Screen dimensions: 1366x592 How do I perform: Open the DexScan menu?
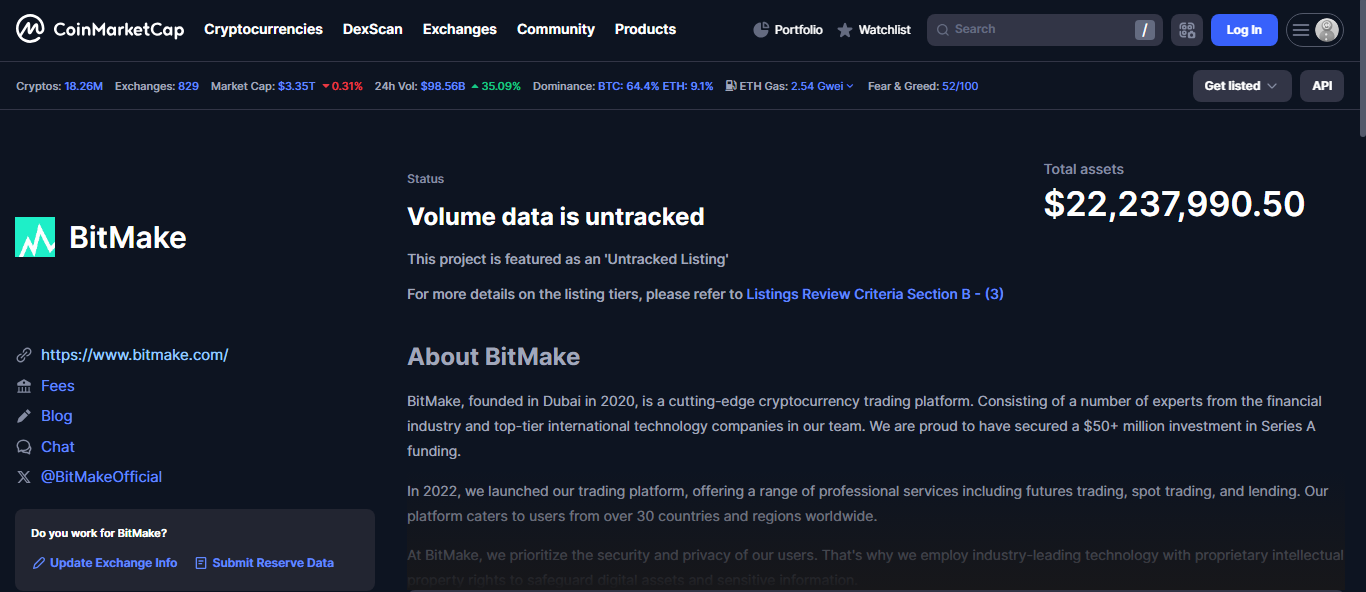[372, 29]
